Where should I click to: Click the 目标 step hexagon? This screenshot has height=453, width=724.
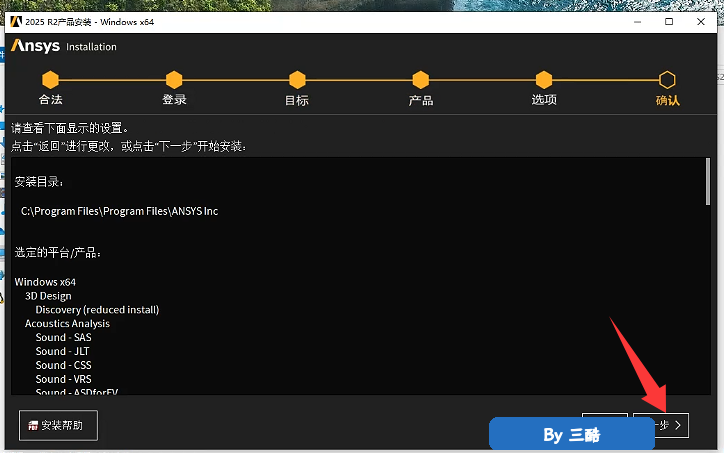[297, 79]
